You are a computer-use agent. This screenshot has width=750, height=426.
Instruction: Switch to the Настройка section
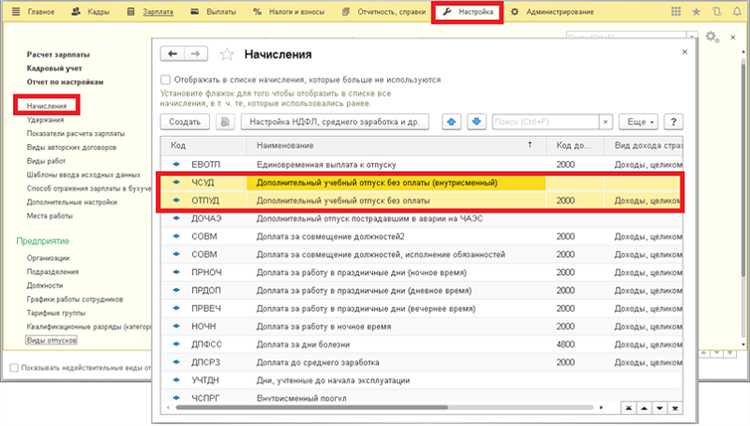[467, 11]
